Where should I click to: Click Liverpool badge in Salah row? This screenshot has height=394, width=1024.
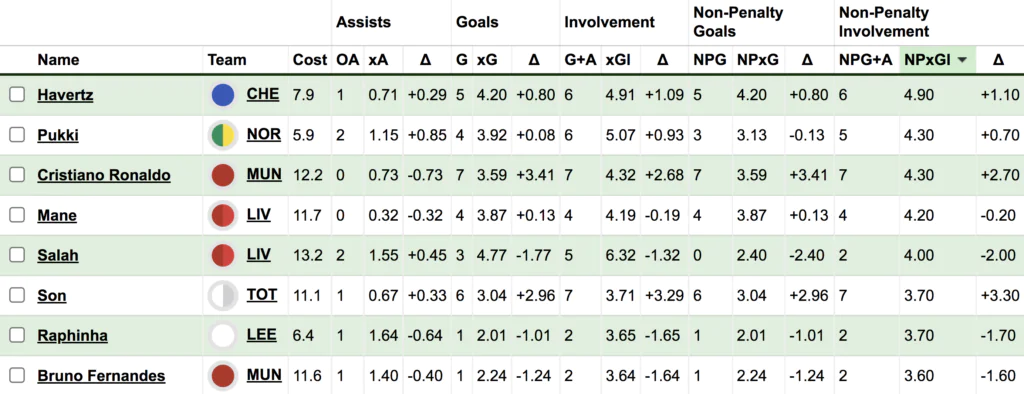pos(223,255)
